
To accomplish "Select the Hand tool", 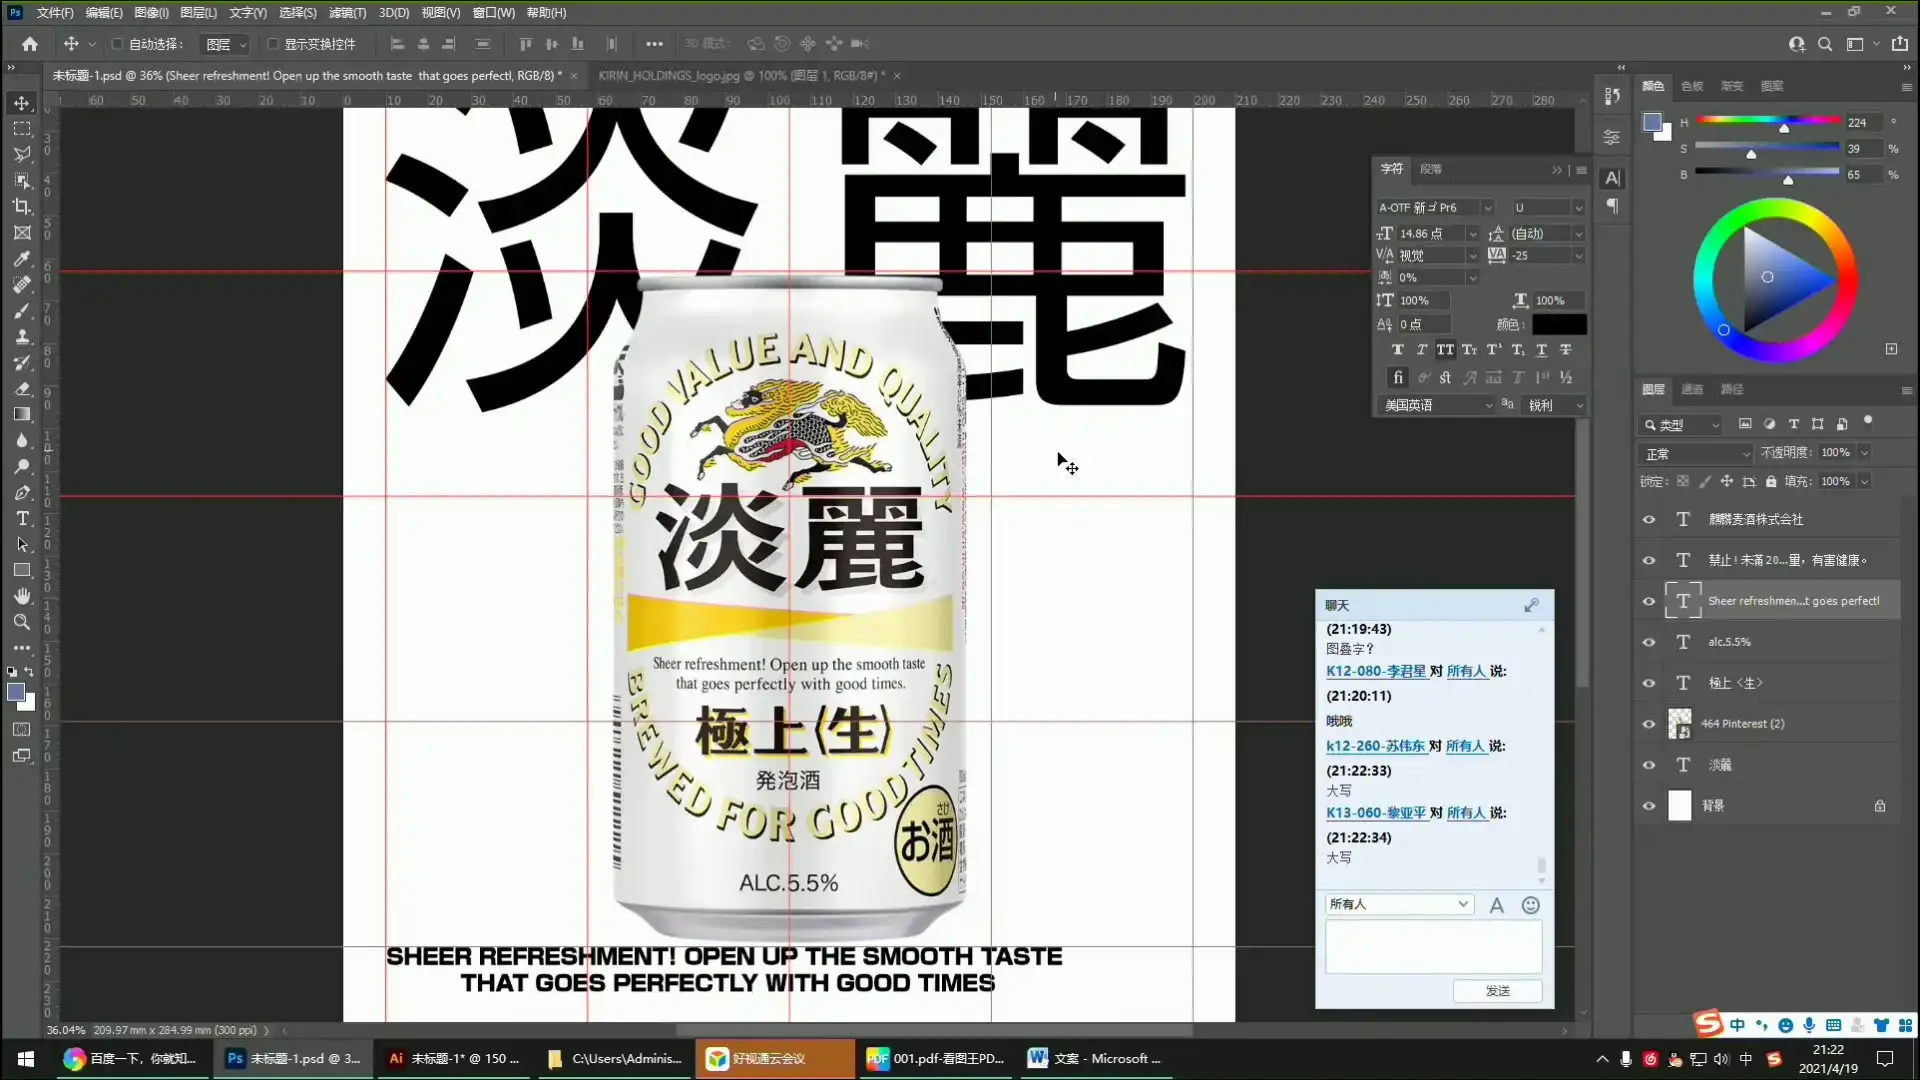I will tap(22, 595).
